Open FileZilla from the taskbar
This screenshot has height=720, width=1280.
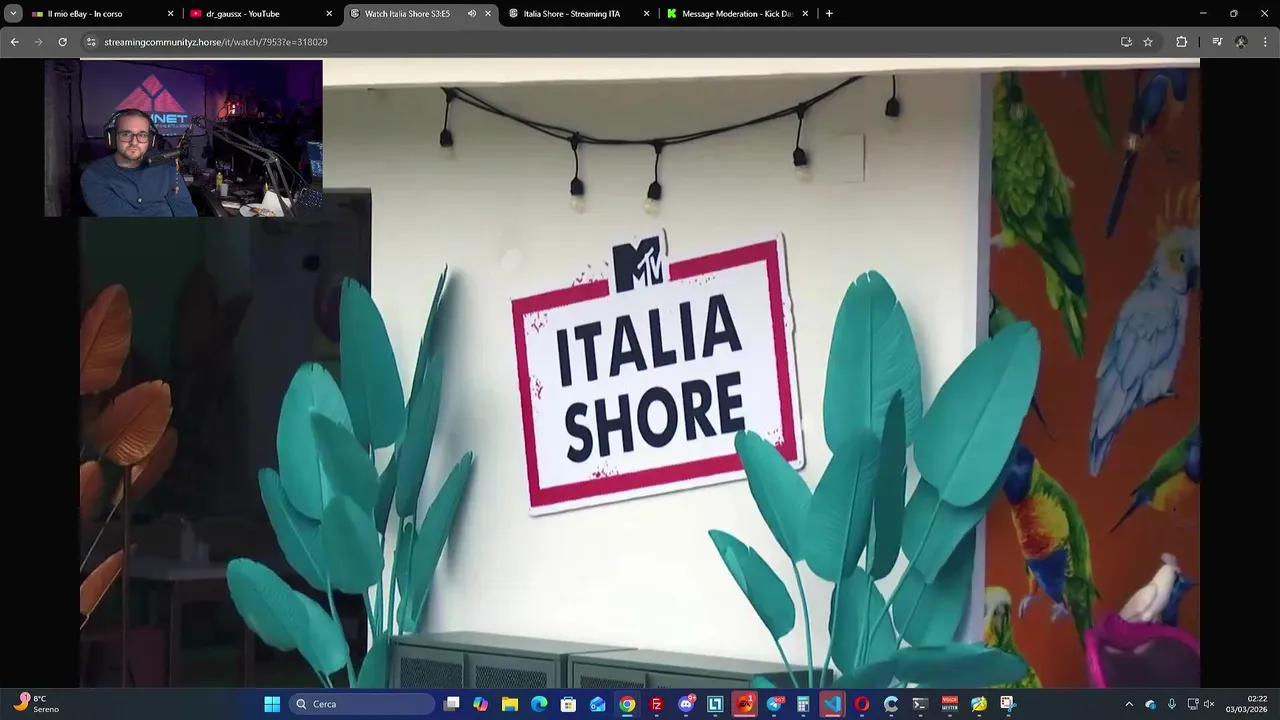pos(656,704)
